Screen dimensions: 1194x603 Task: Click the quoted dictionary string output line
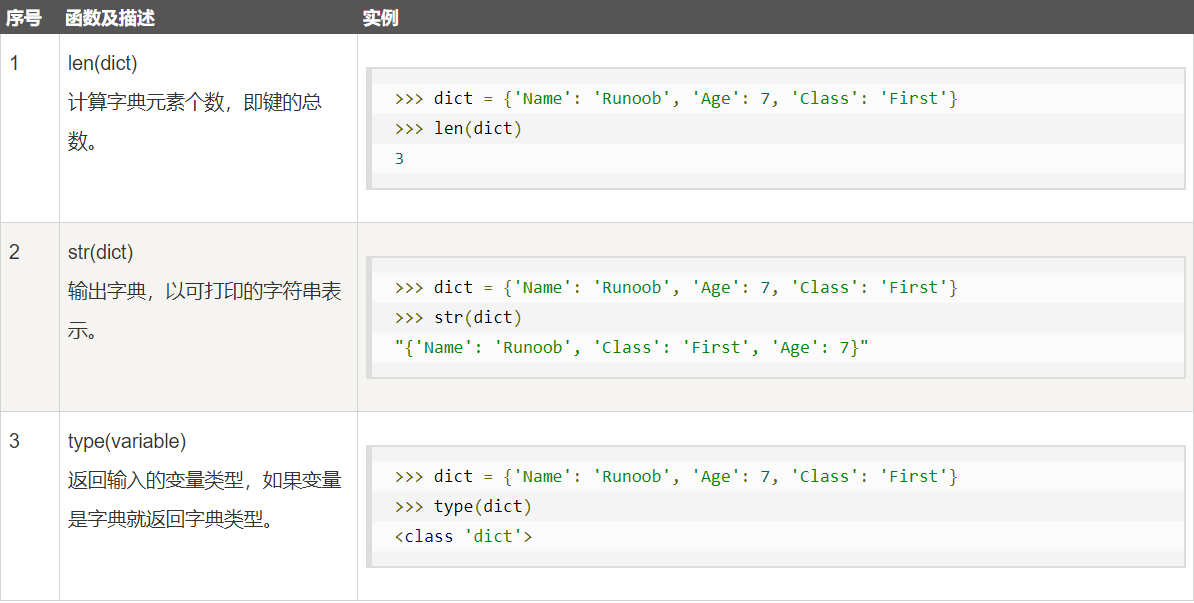632,347
